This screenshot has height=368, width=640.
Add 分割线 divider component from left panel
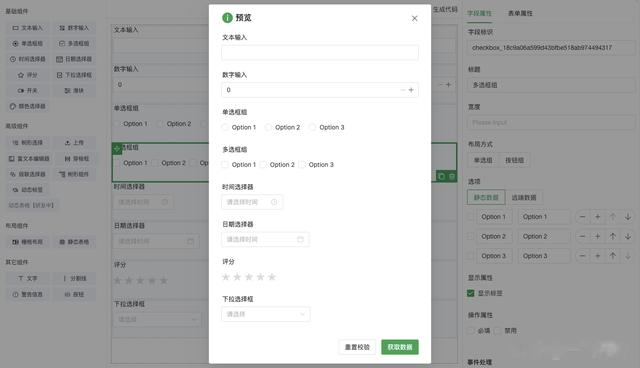[x=74, y=279]
